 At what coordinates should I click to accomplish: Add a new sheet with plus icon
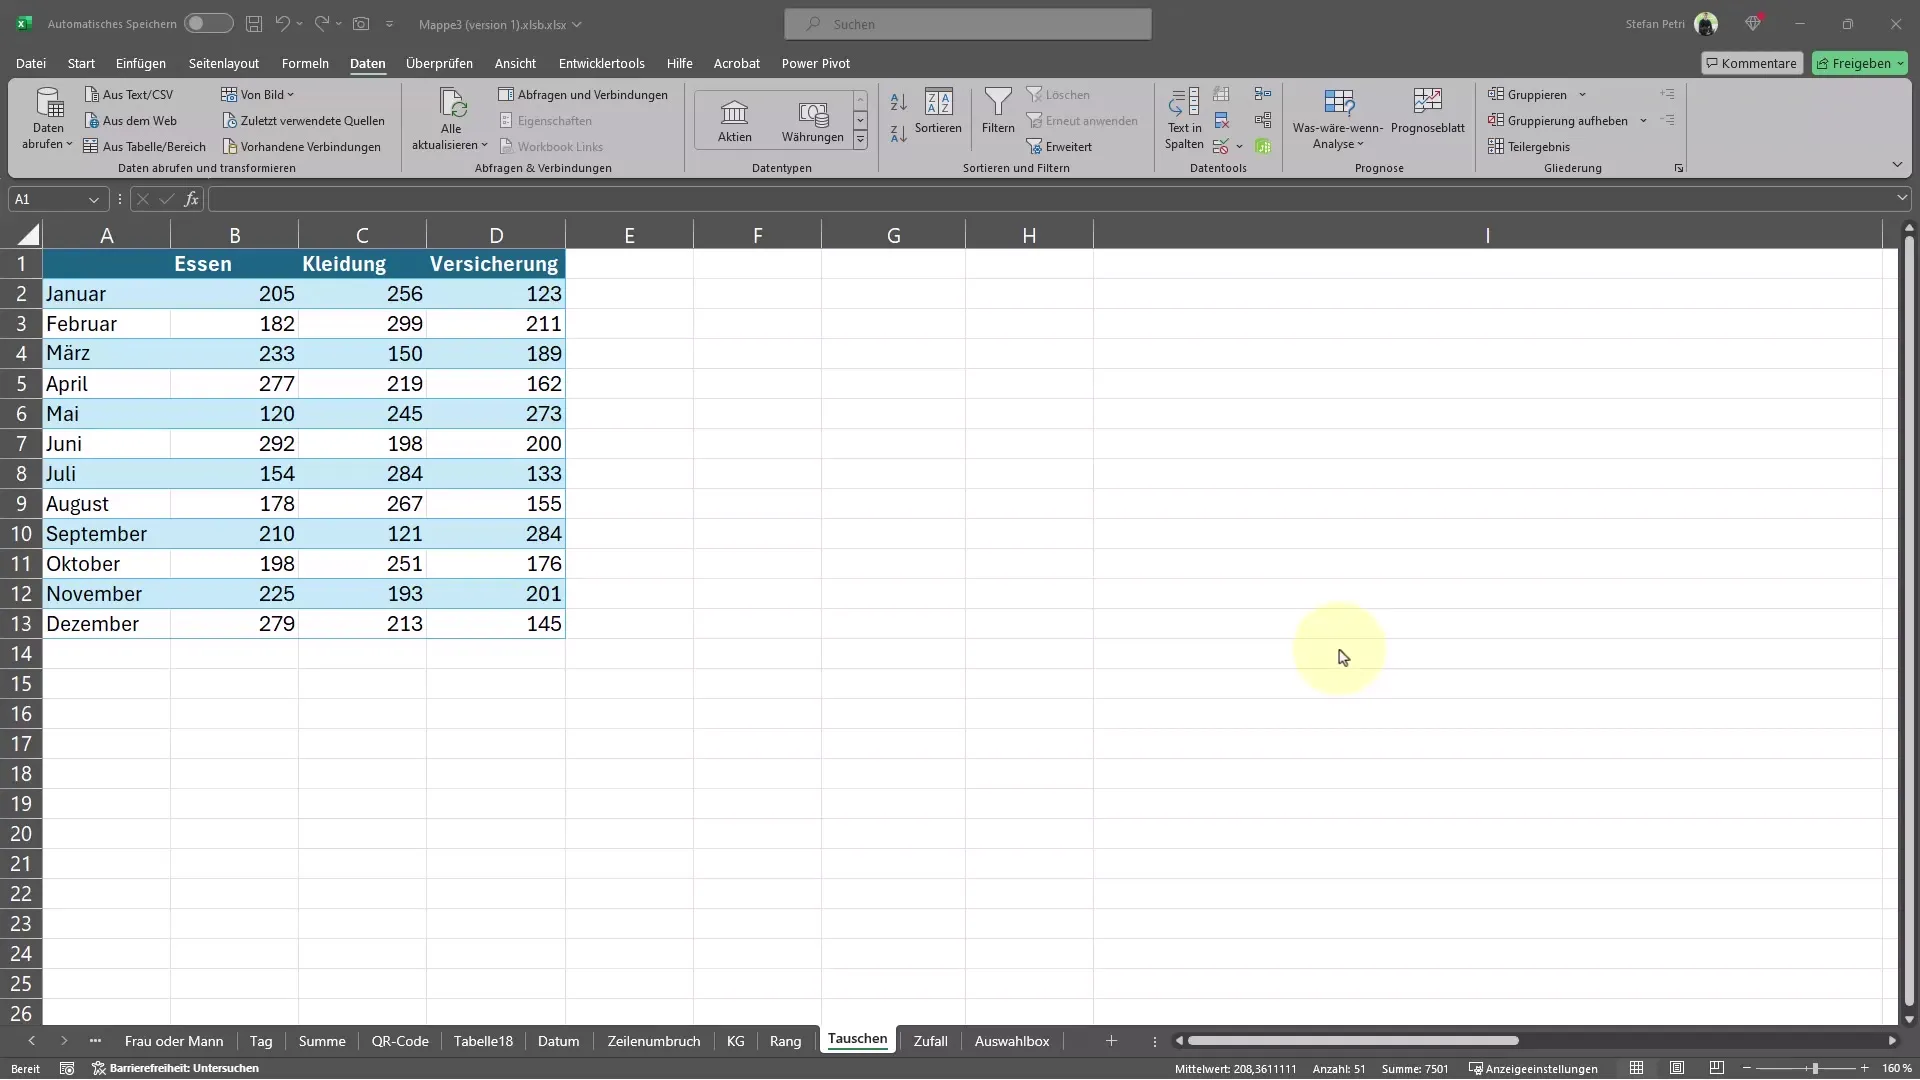1111,1041
